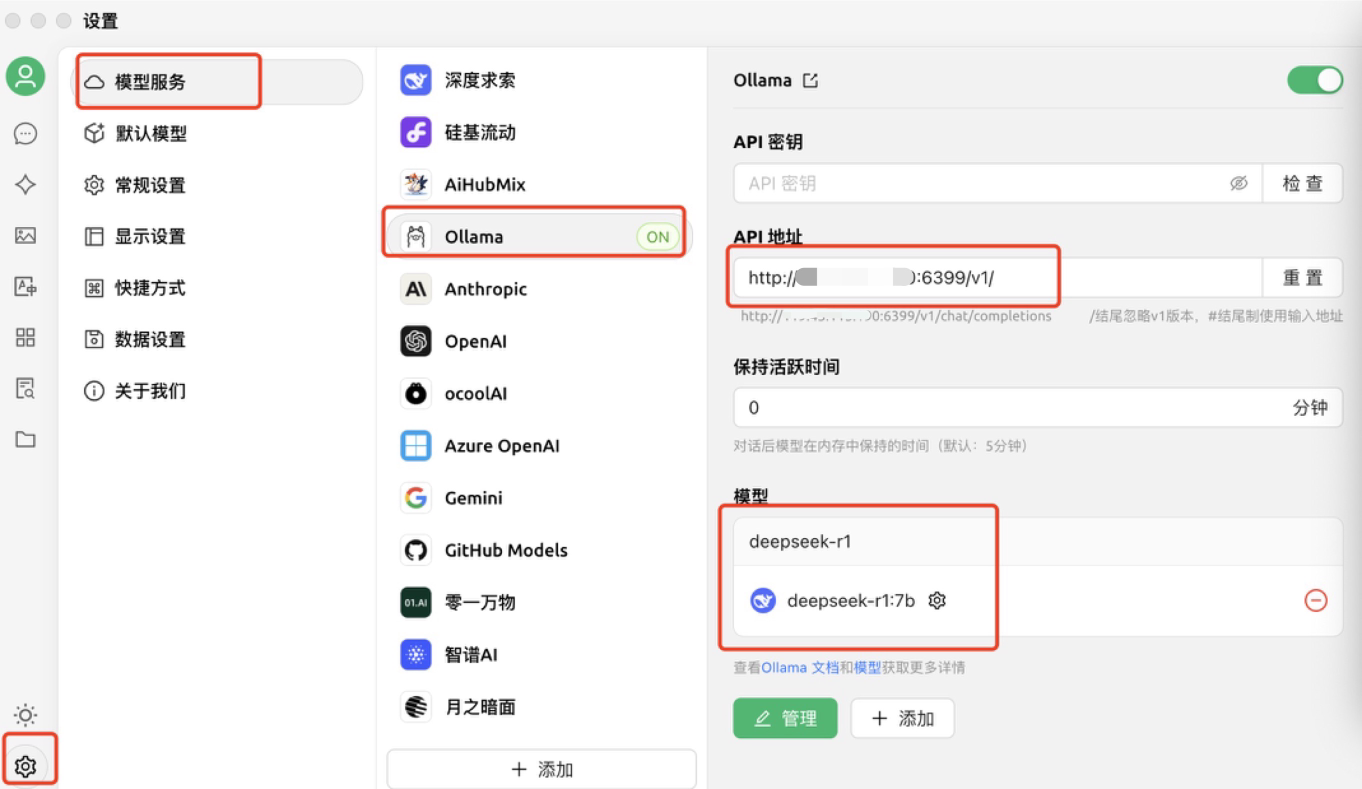Toggle the Ollama enable switch

point(1314,81)
